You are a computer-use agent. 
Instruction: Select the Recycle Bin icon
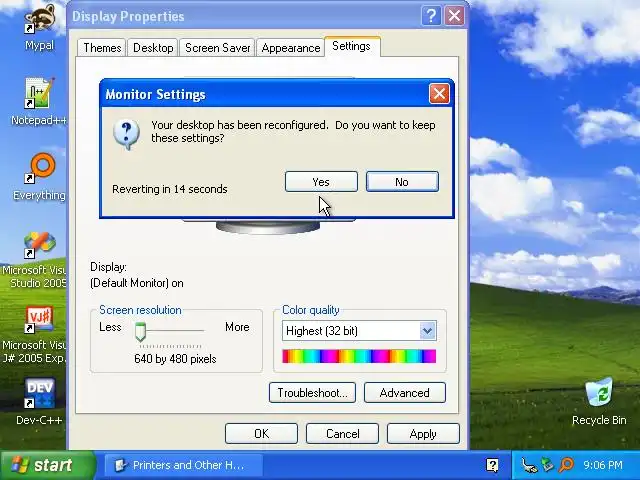click(599, 402)
